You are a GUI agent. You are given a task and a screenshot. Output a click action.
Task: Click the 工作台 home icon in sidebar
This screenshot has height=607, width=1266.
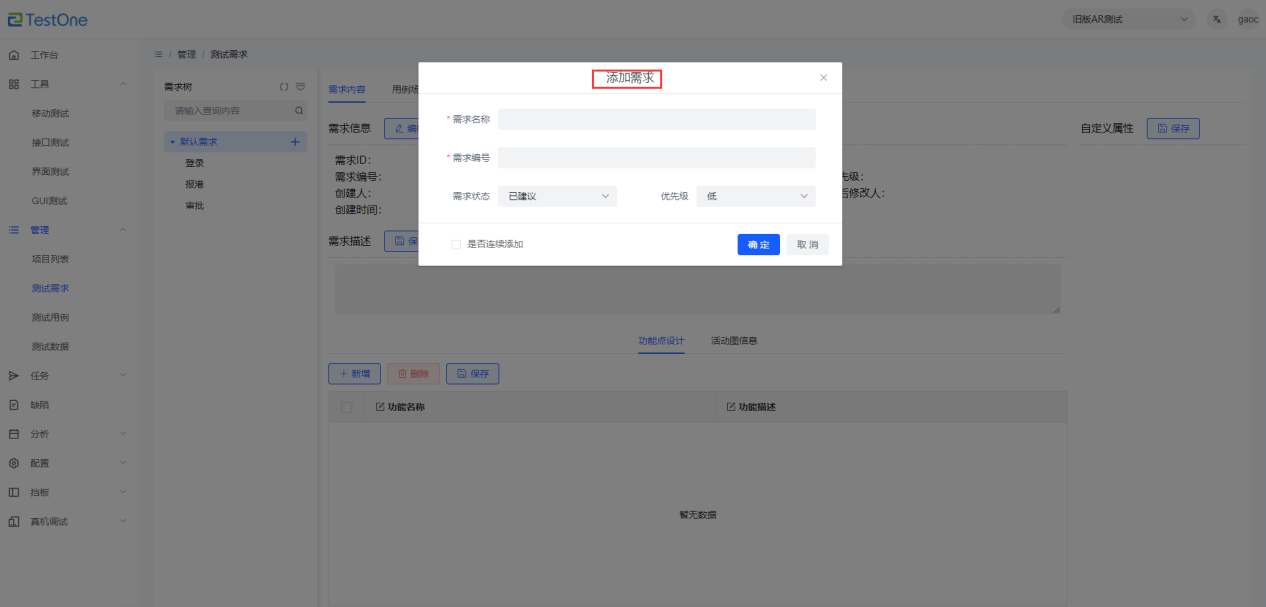click(14, 54)
